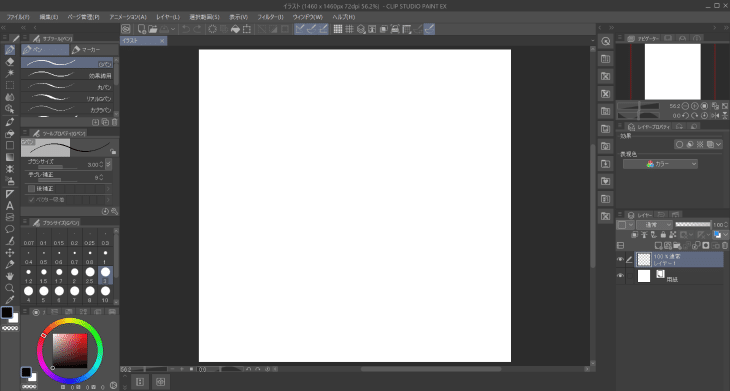
Task: Open the 編集(E) menu
Action: coord(49,17)
